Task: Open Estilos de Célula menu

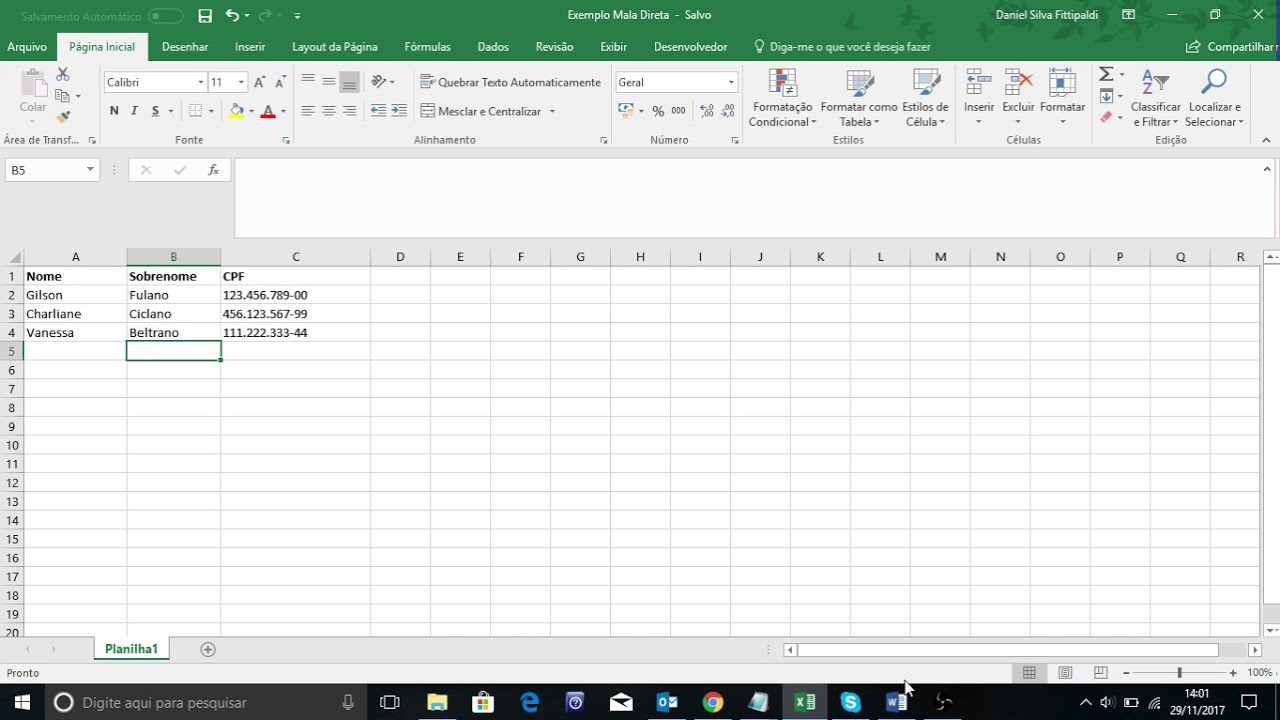Action: pos(925,98)
